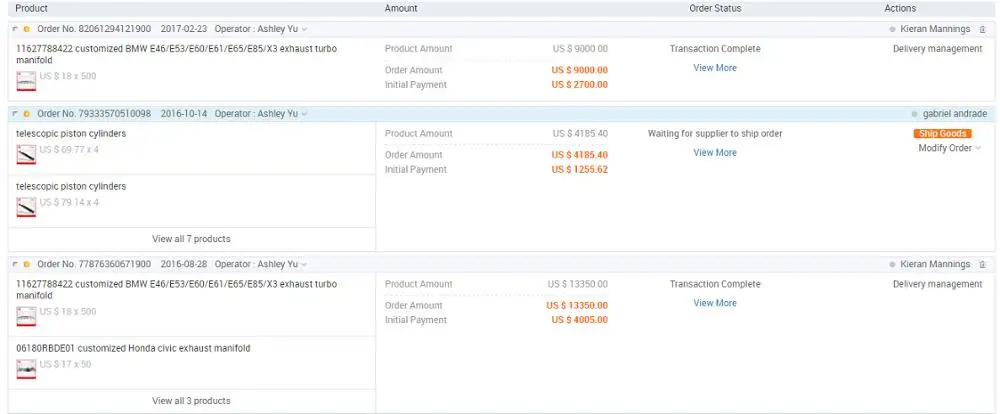Open the Modify Order dropdown
The image size is (1000, 414).
(949, 148)
